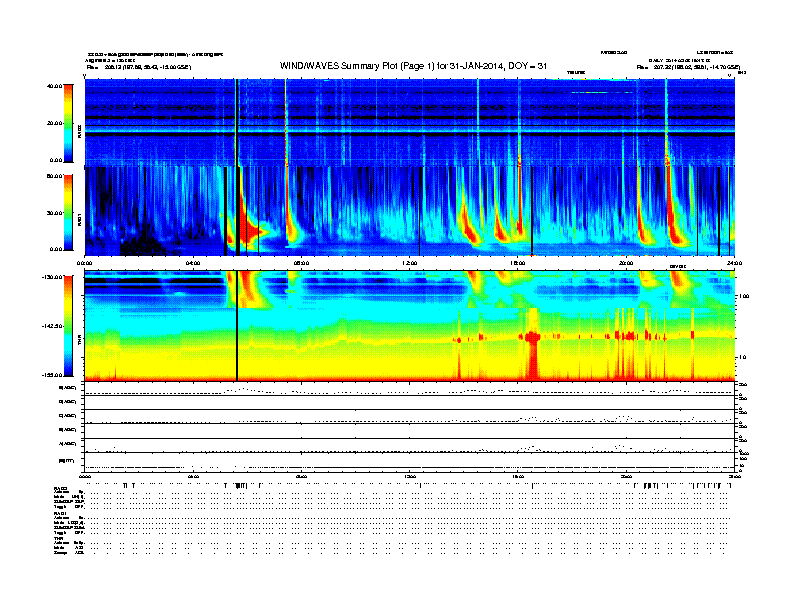Click the 10 frequency label right of TNR
This screenshot has height=612, width=792.
[x=741, y=358]
